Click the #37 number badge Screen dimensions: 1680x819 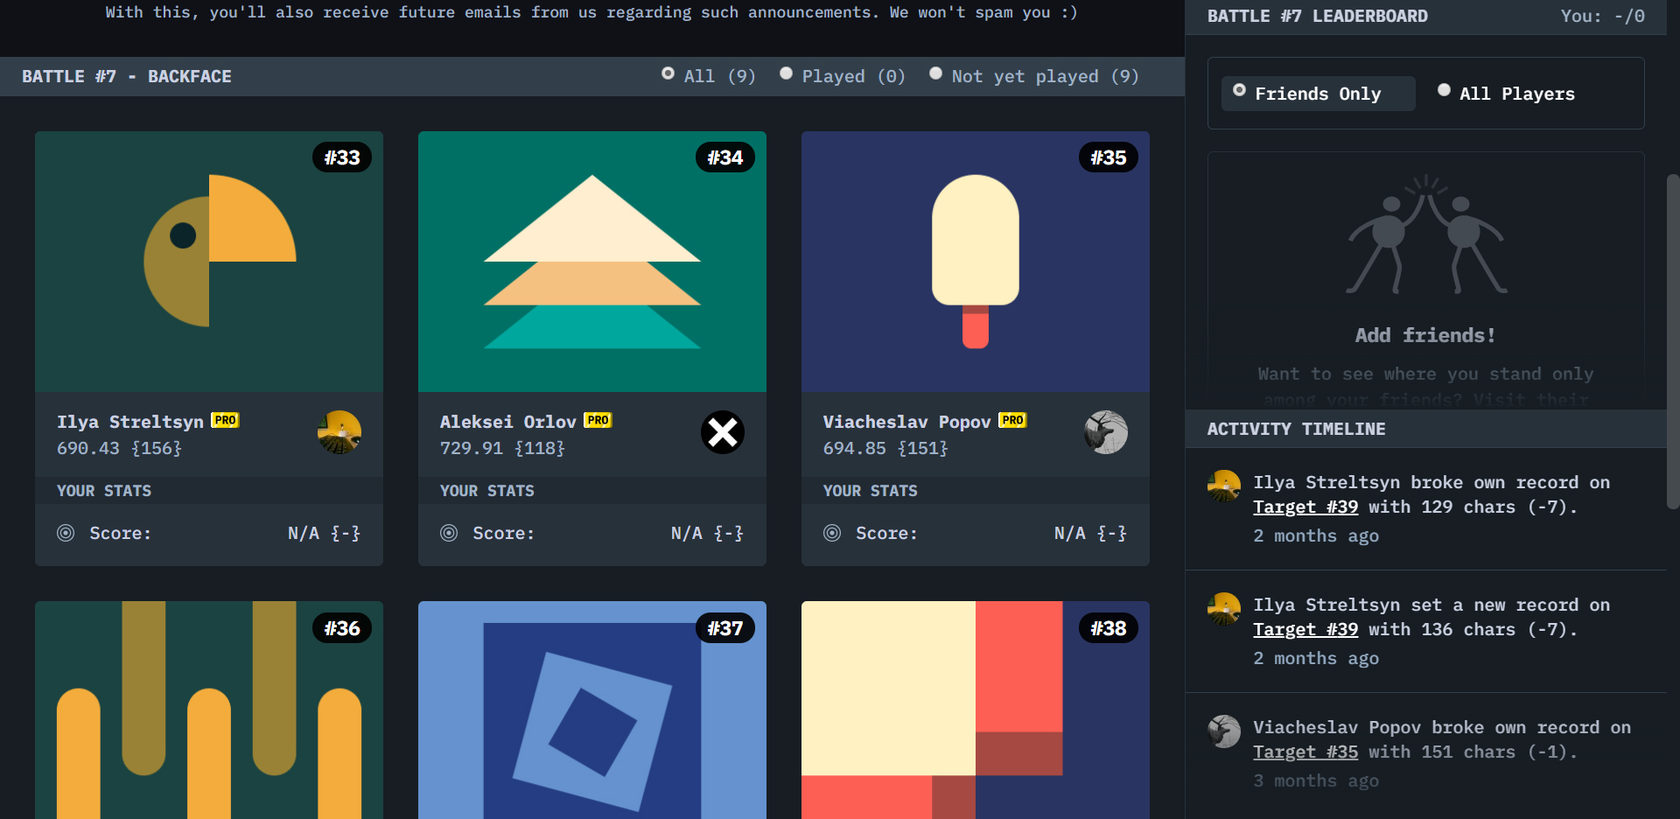click(725, 628)
